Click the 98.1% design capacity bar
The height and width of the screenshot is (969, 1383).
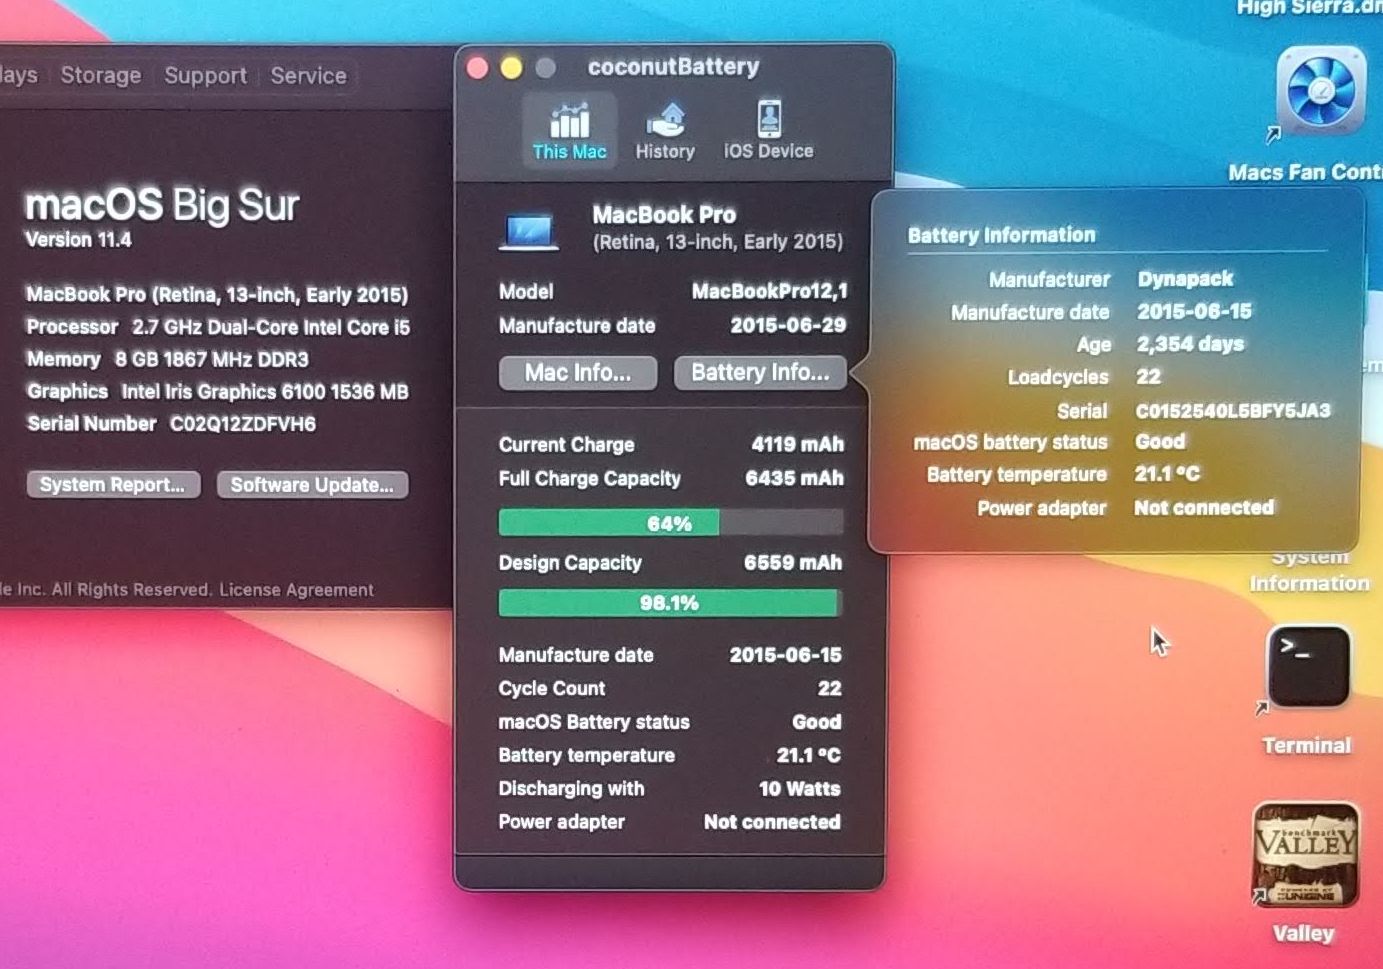coord(669,603)
